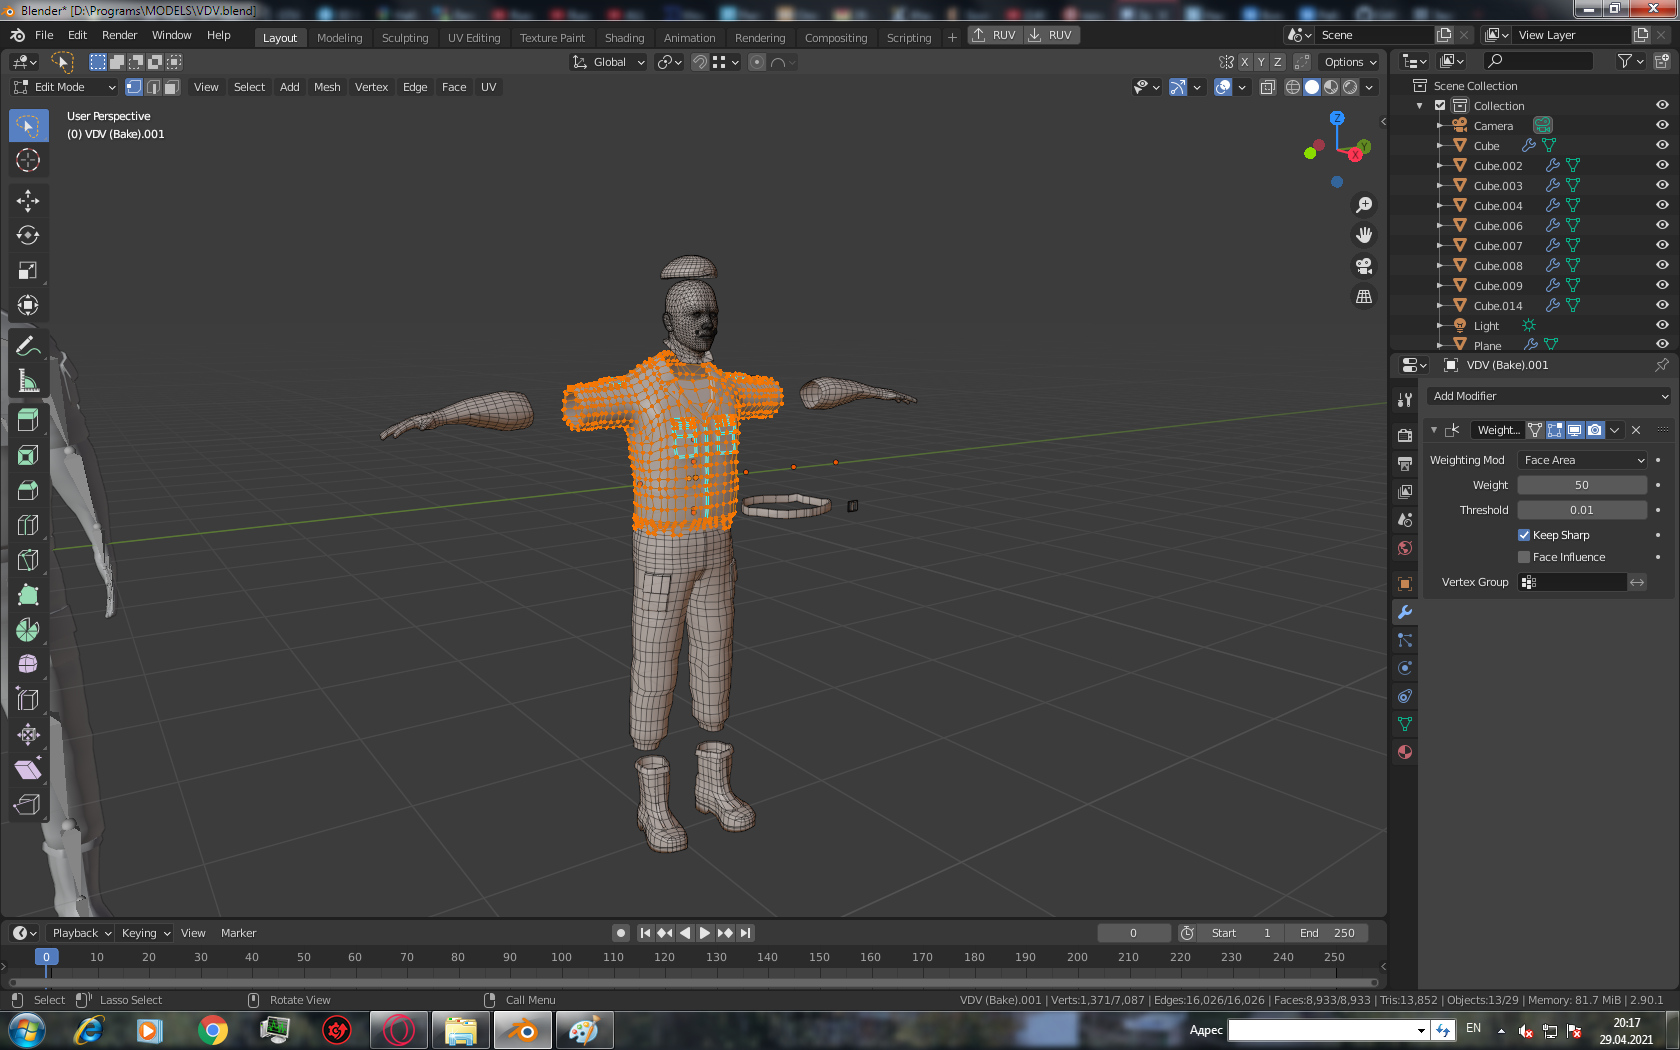Toggle auto keying record button

click(x=621, y=933)
